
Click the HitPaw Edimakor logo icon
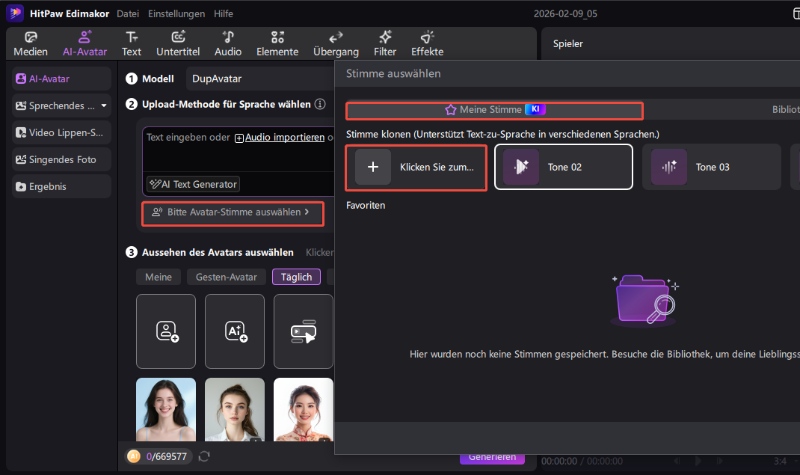(x=15, y=13)
